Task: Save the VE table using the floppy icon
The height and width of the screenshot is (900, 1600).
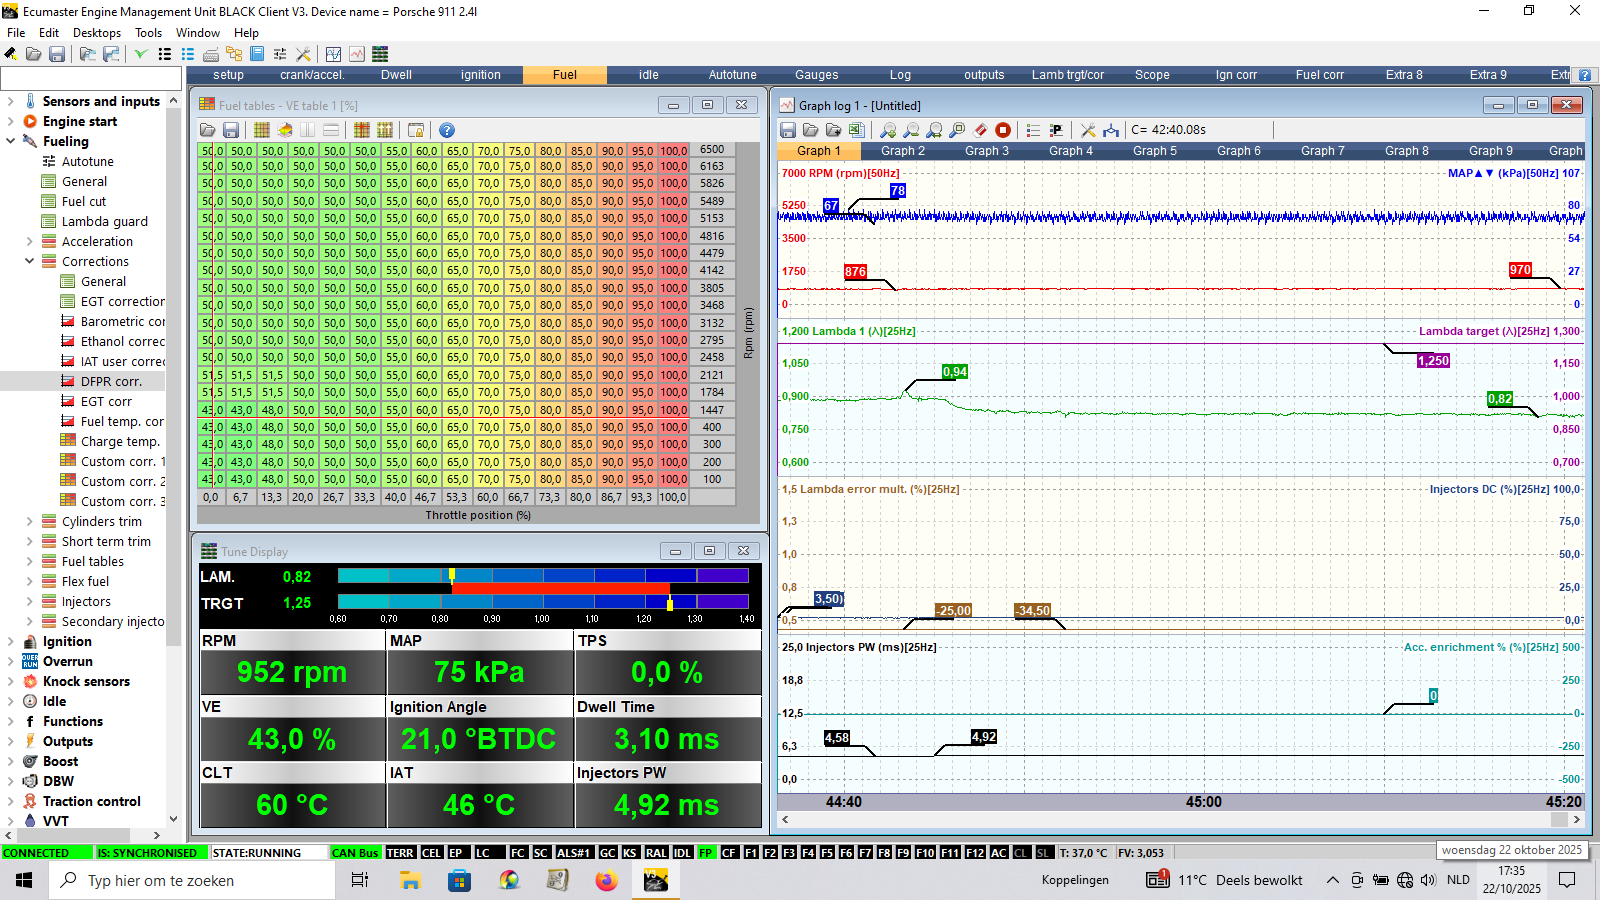Action: [x=231, y=130]
